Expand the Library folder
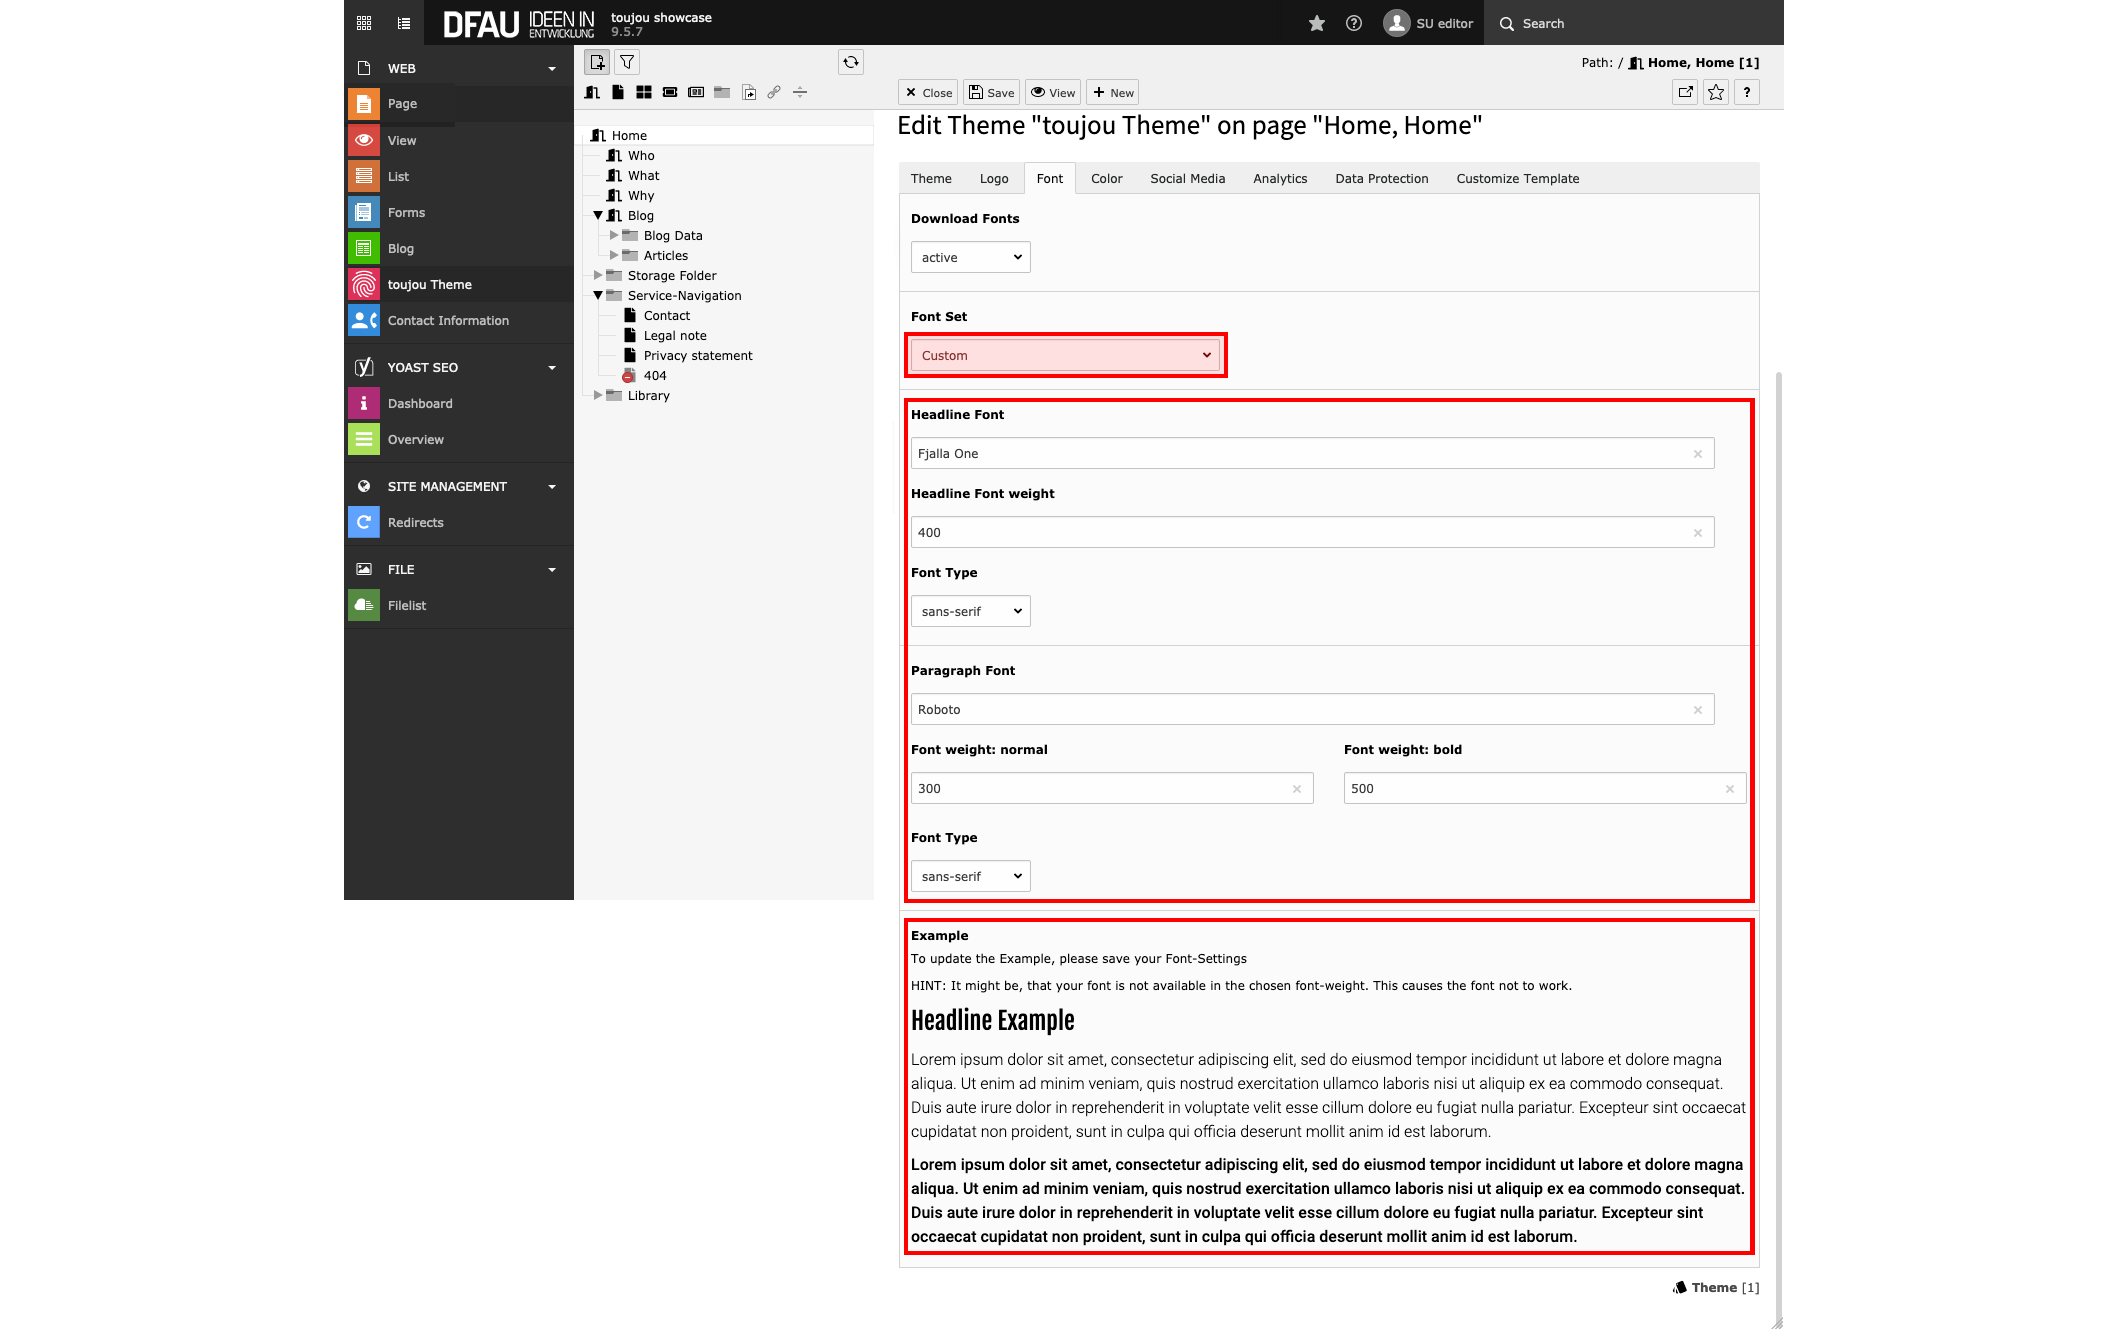Screen dimensions: 2128x1330 pos(598,395)
